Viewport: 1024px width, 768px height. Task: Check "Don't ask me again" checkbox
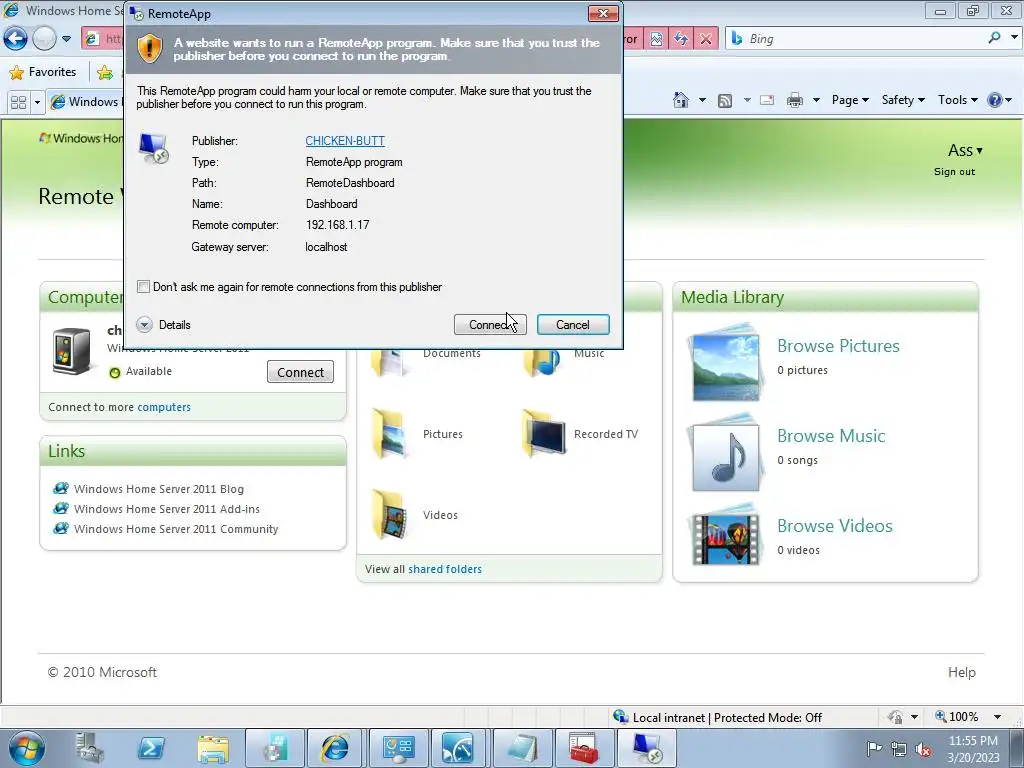click(x=143, y=287)
